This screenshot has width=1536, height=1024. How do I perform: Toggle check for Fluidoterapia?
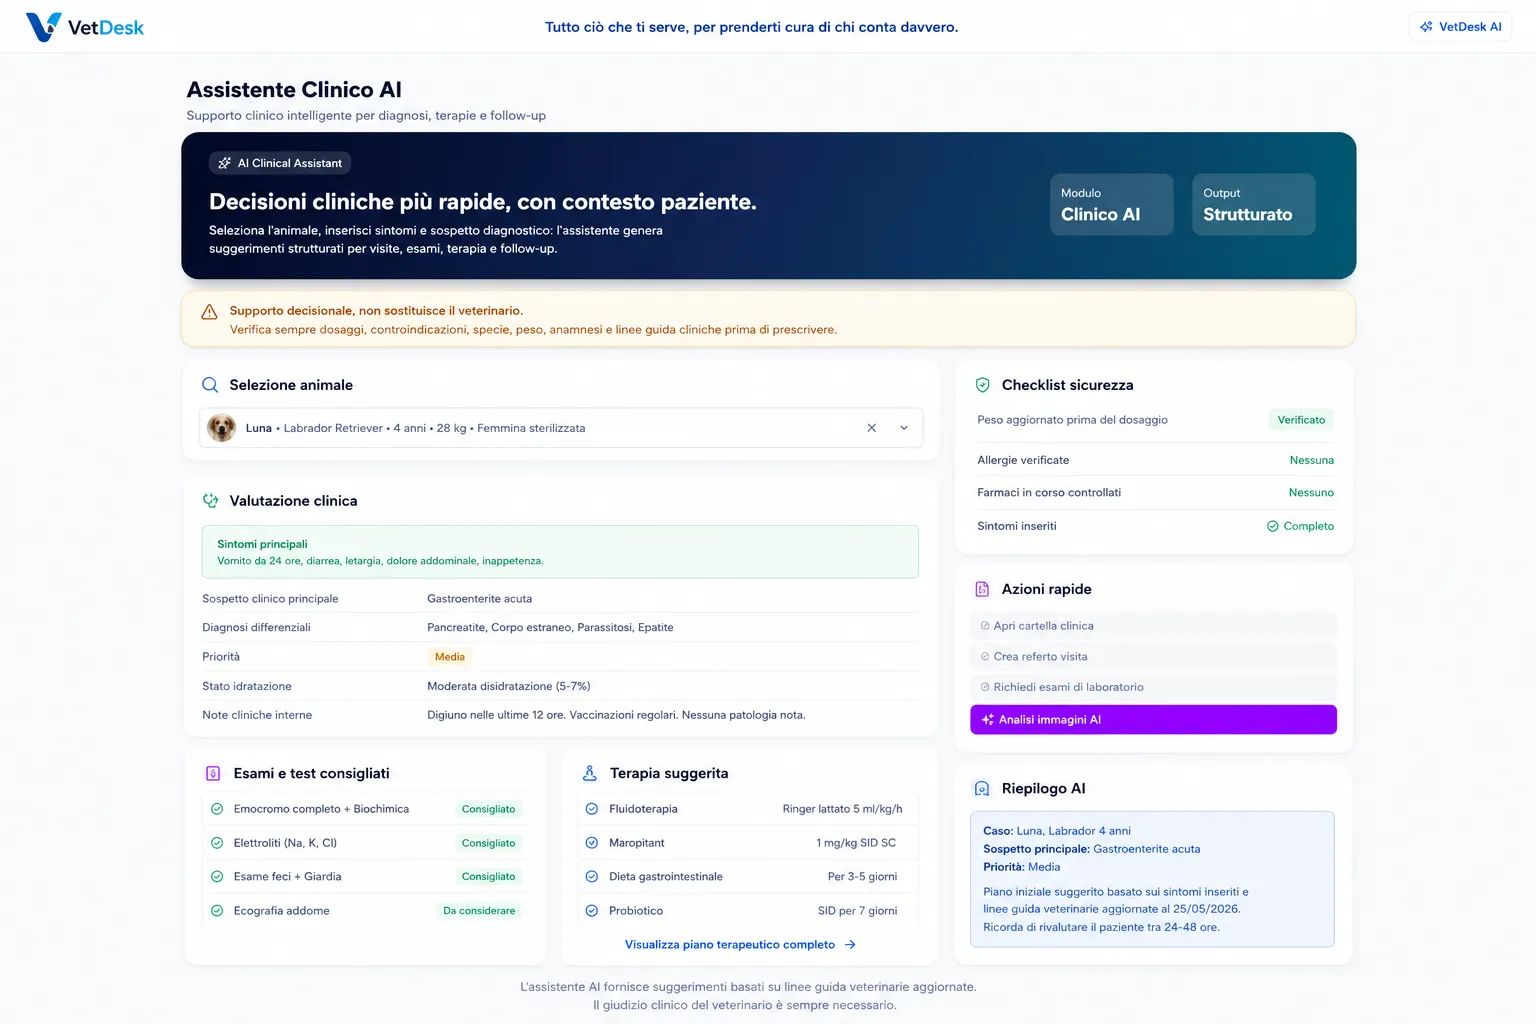click(x=592, y=809)
